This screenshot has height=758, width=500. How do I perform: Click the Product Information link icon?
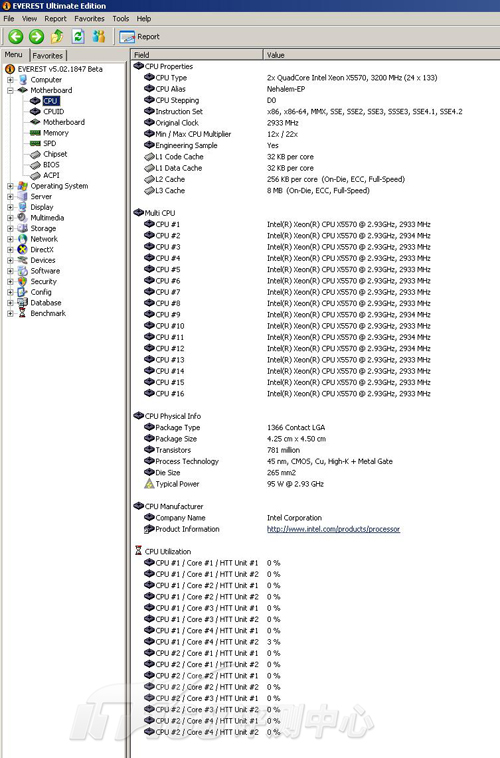pyautogui.click(x=149, y=529)
